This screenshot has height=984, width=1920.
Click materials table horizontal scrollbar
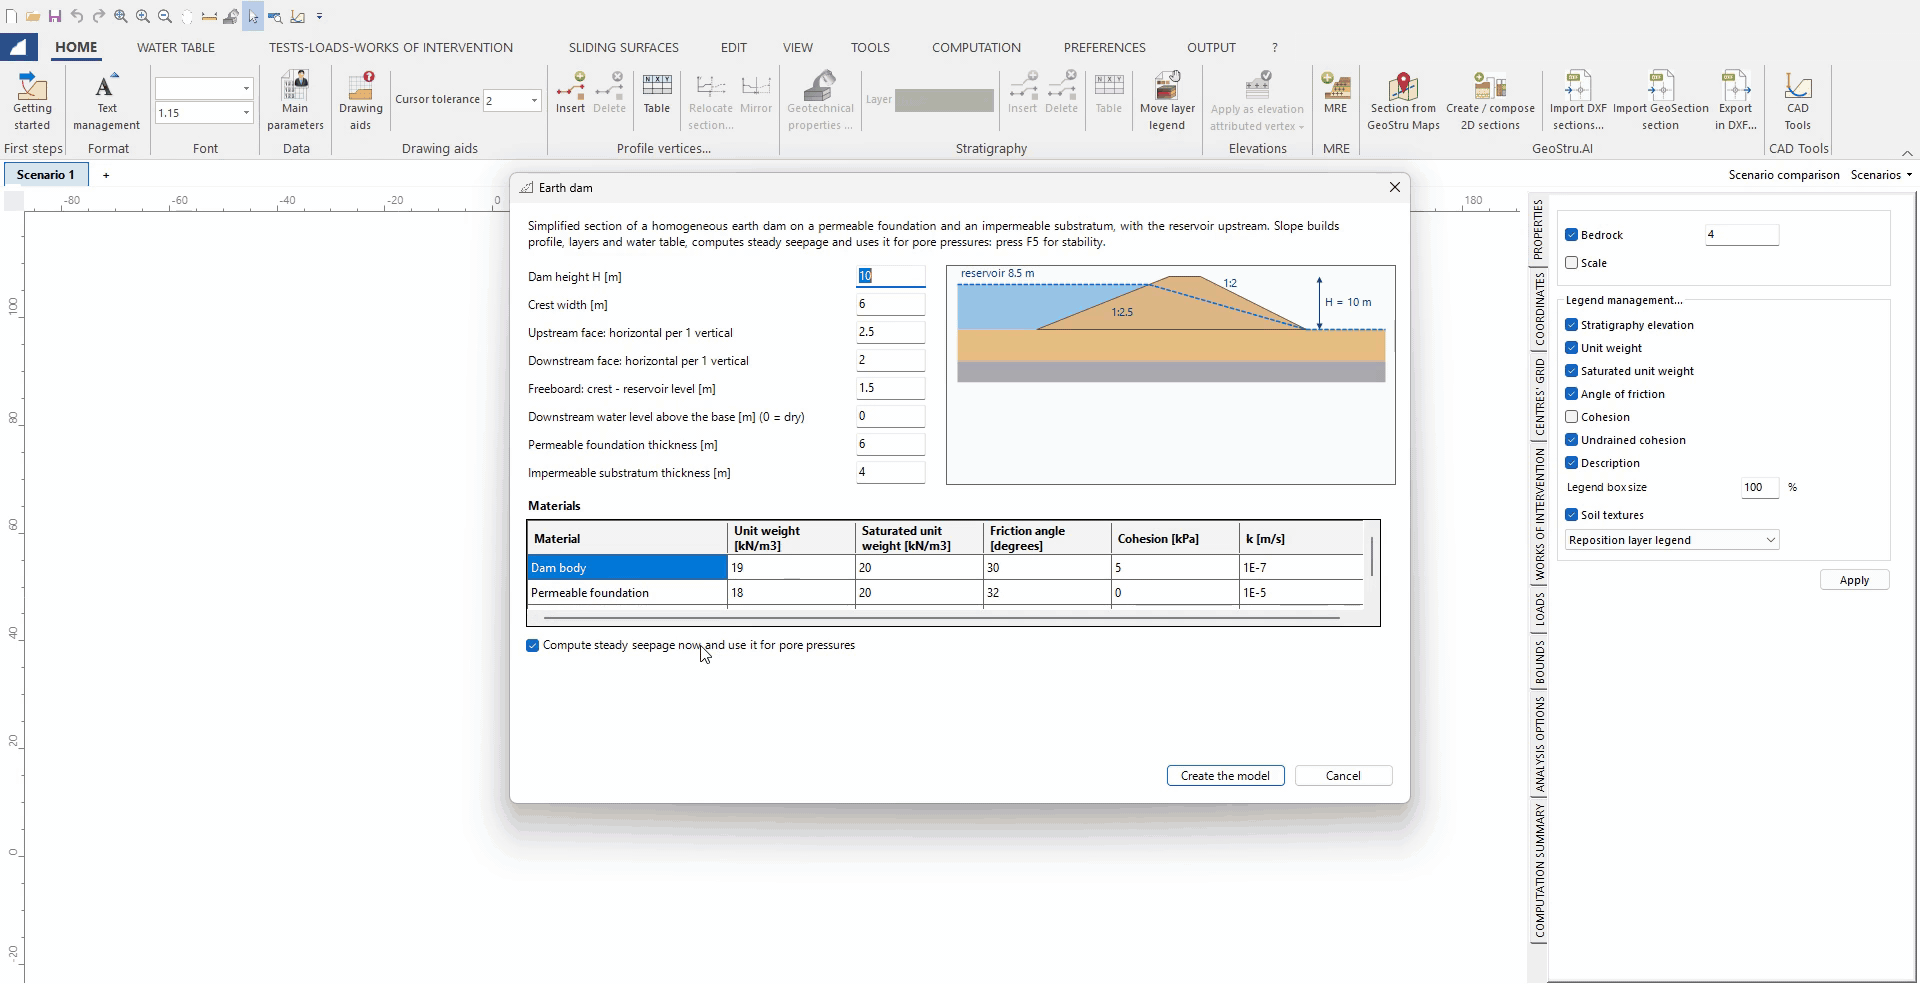(941, 618)
